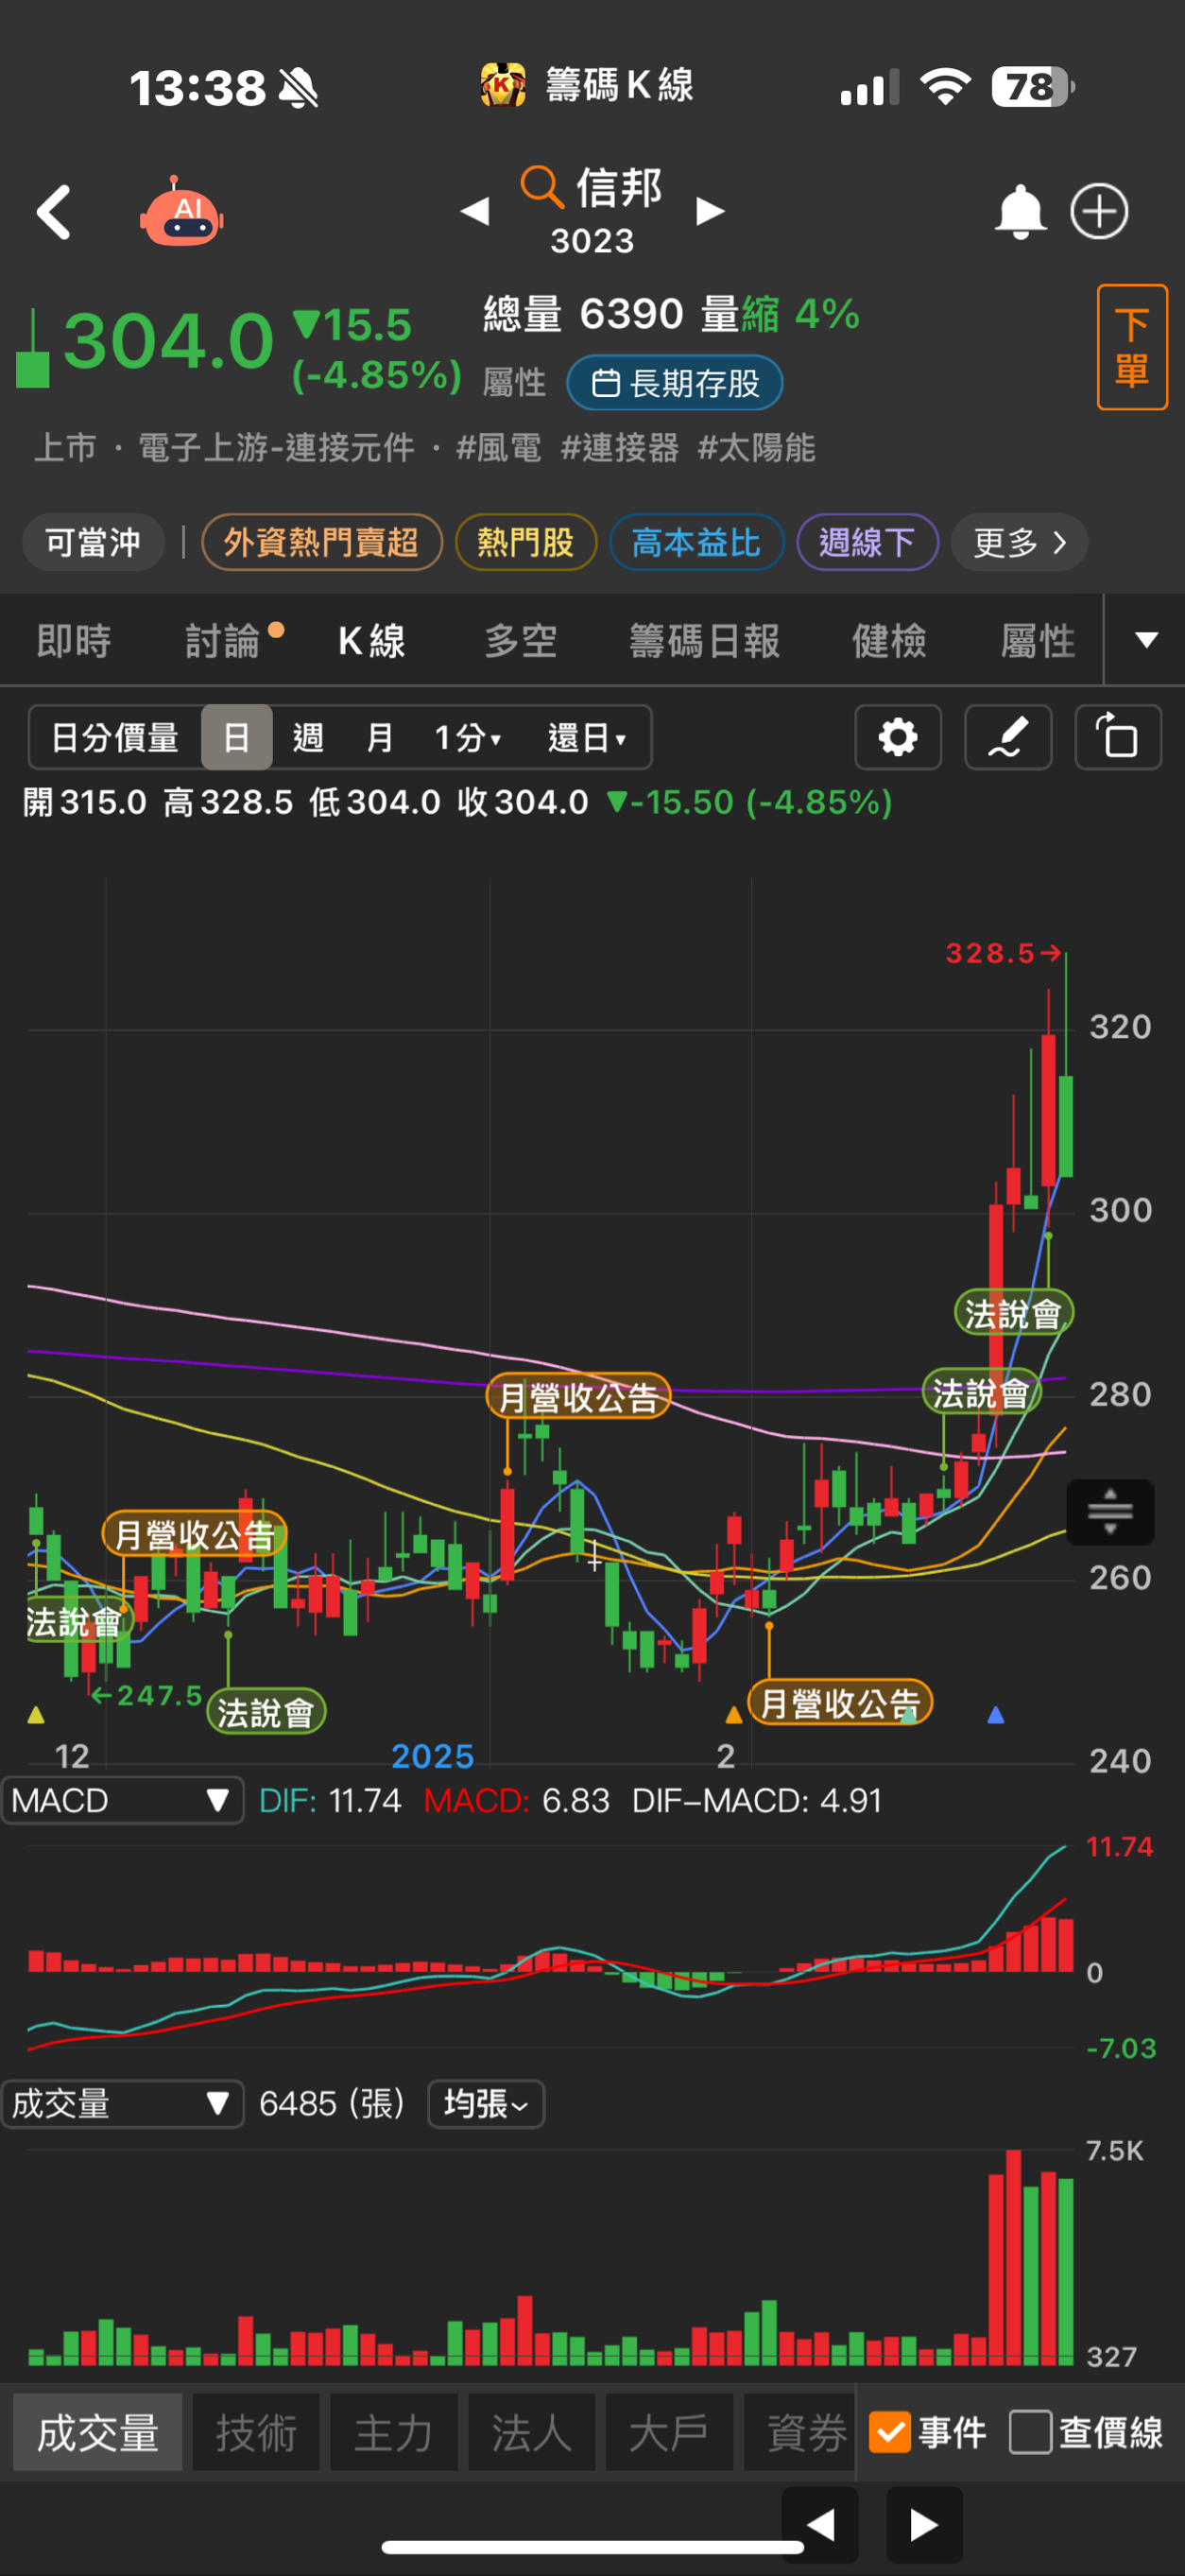Switch to 即時 tab
This screenshot has width=1185, height=2576.
[74, 640]
